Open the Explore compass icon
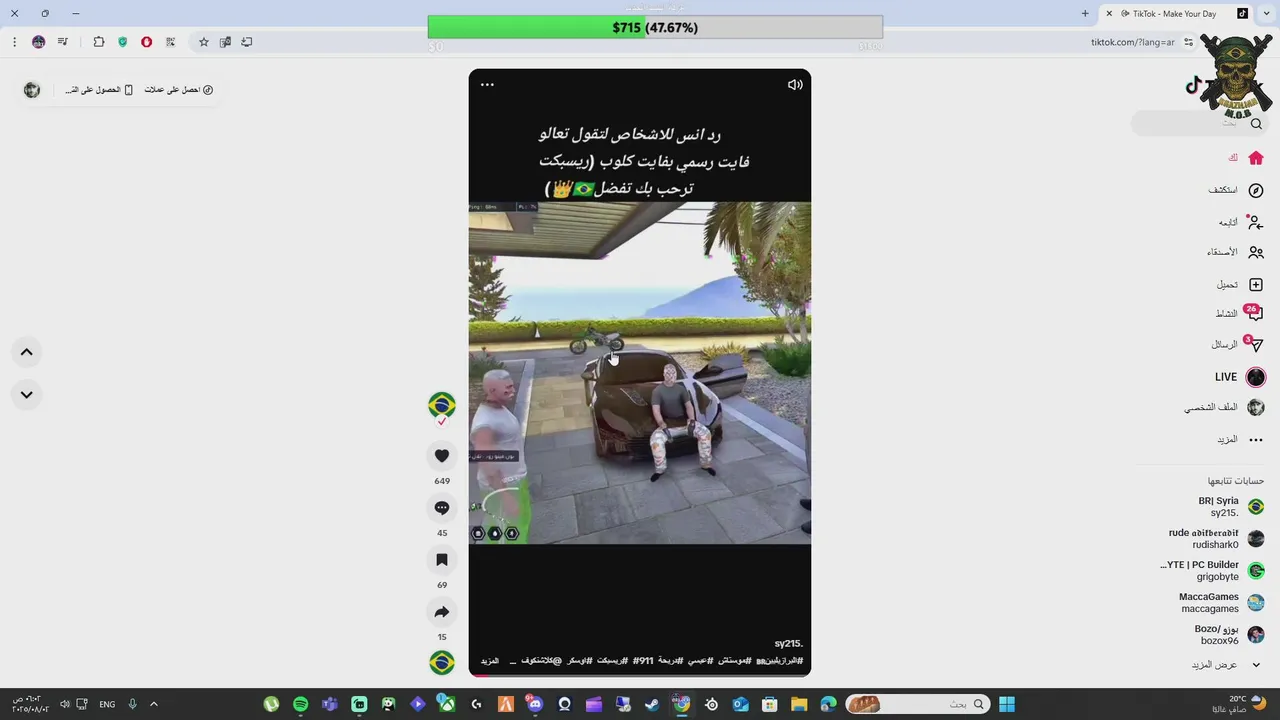The image size is (1280, 720). pyautogui.click(x=1256, y=190)
